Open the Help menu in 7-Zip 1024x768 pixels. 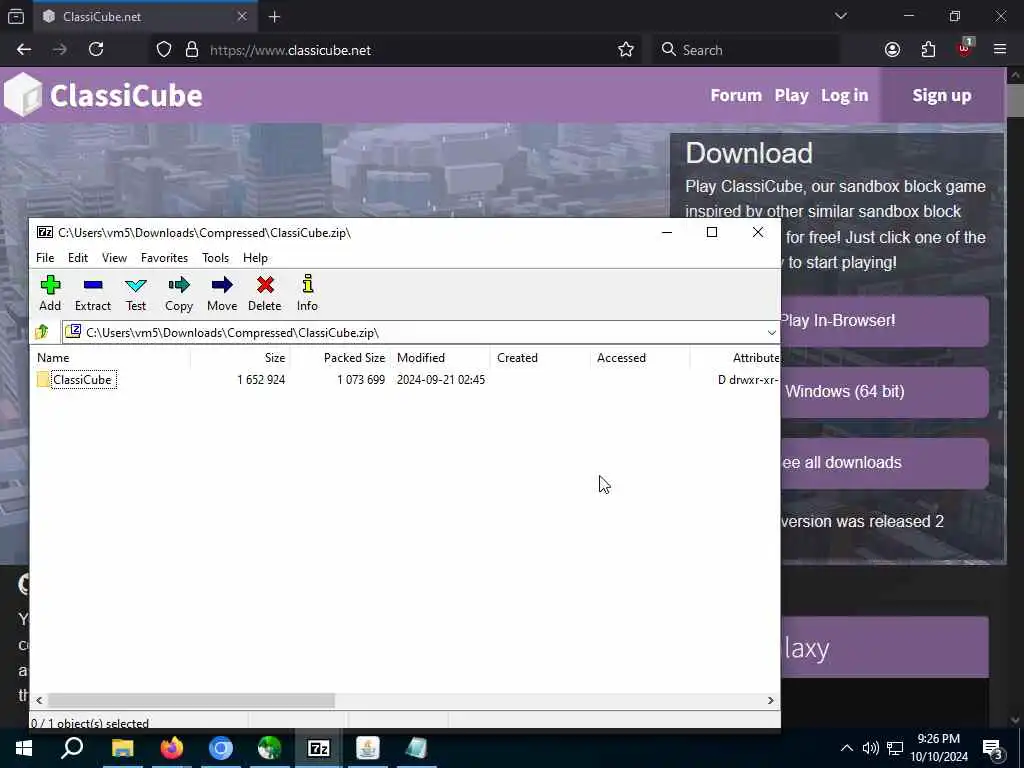coord(255,258)
